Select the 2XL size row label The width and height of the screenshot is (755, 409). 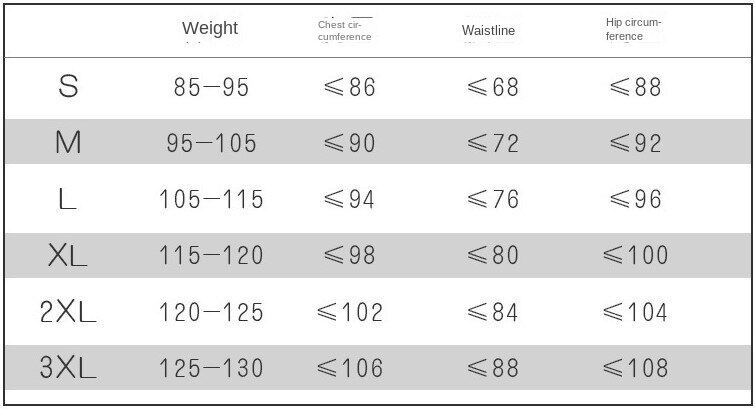pyautogui.click(x=68, y=312)
